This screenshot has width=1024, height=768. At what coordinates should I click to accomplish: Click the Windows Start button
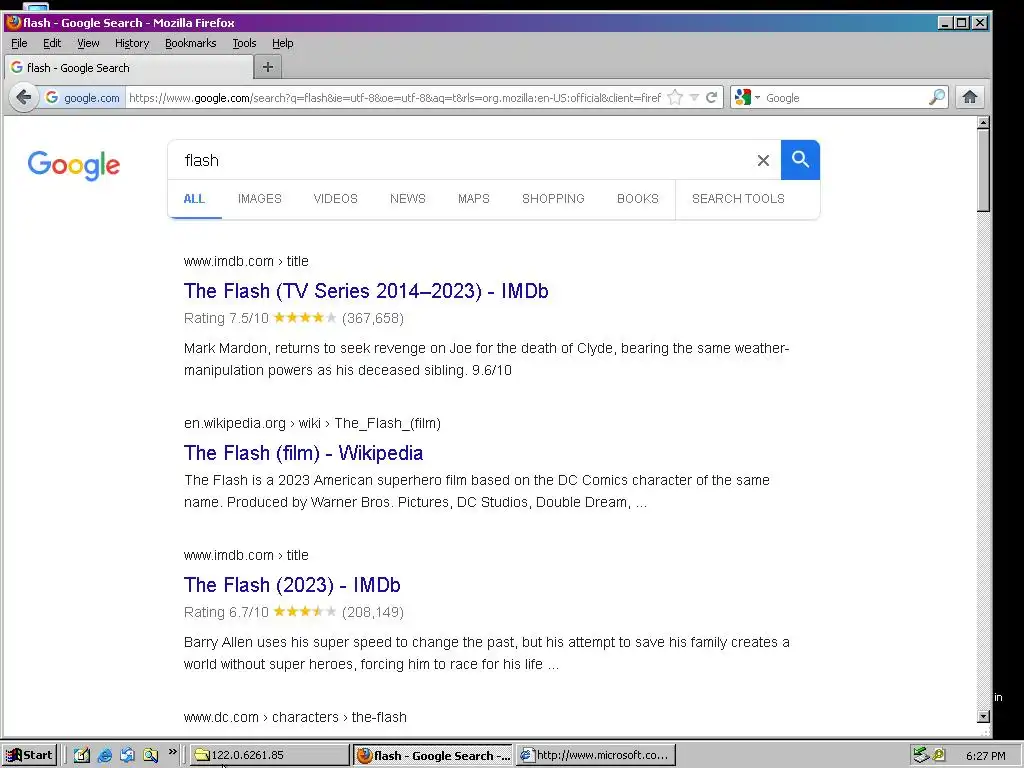(x=29, y=755)
